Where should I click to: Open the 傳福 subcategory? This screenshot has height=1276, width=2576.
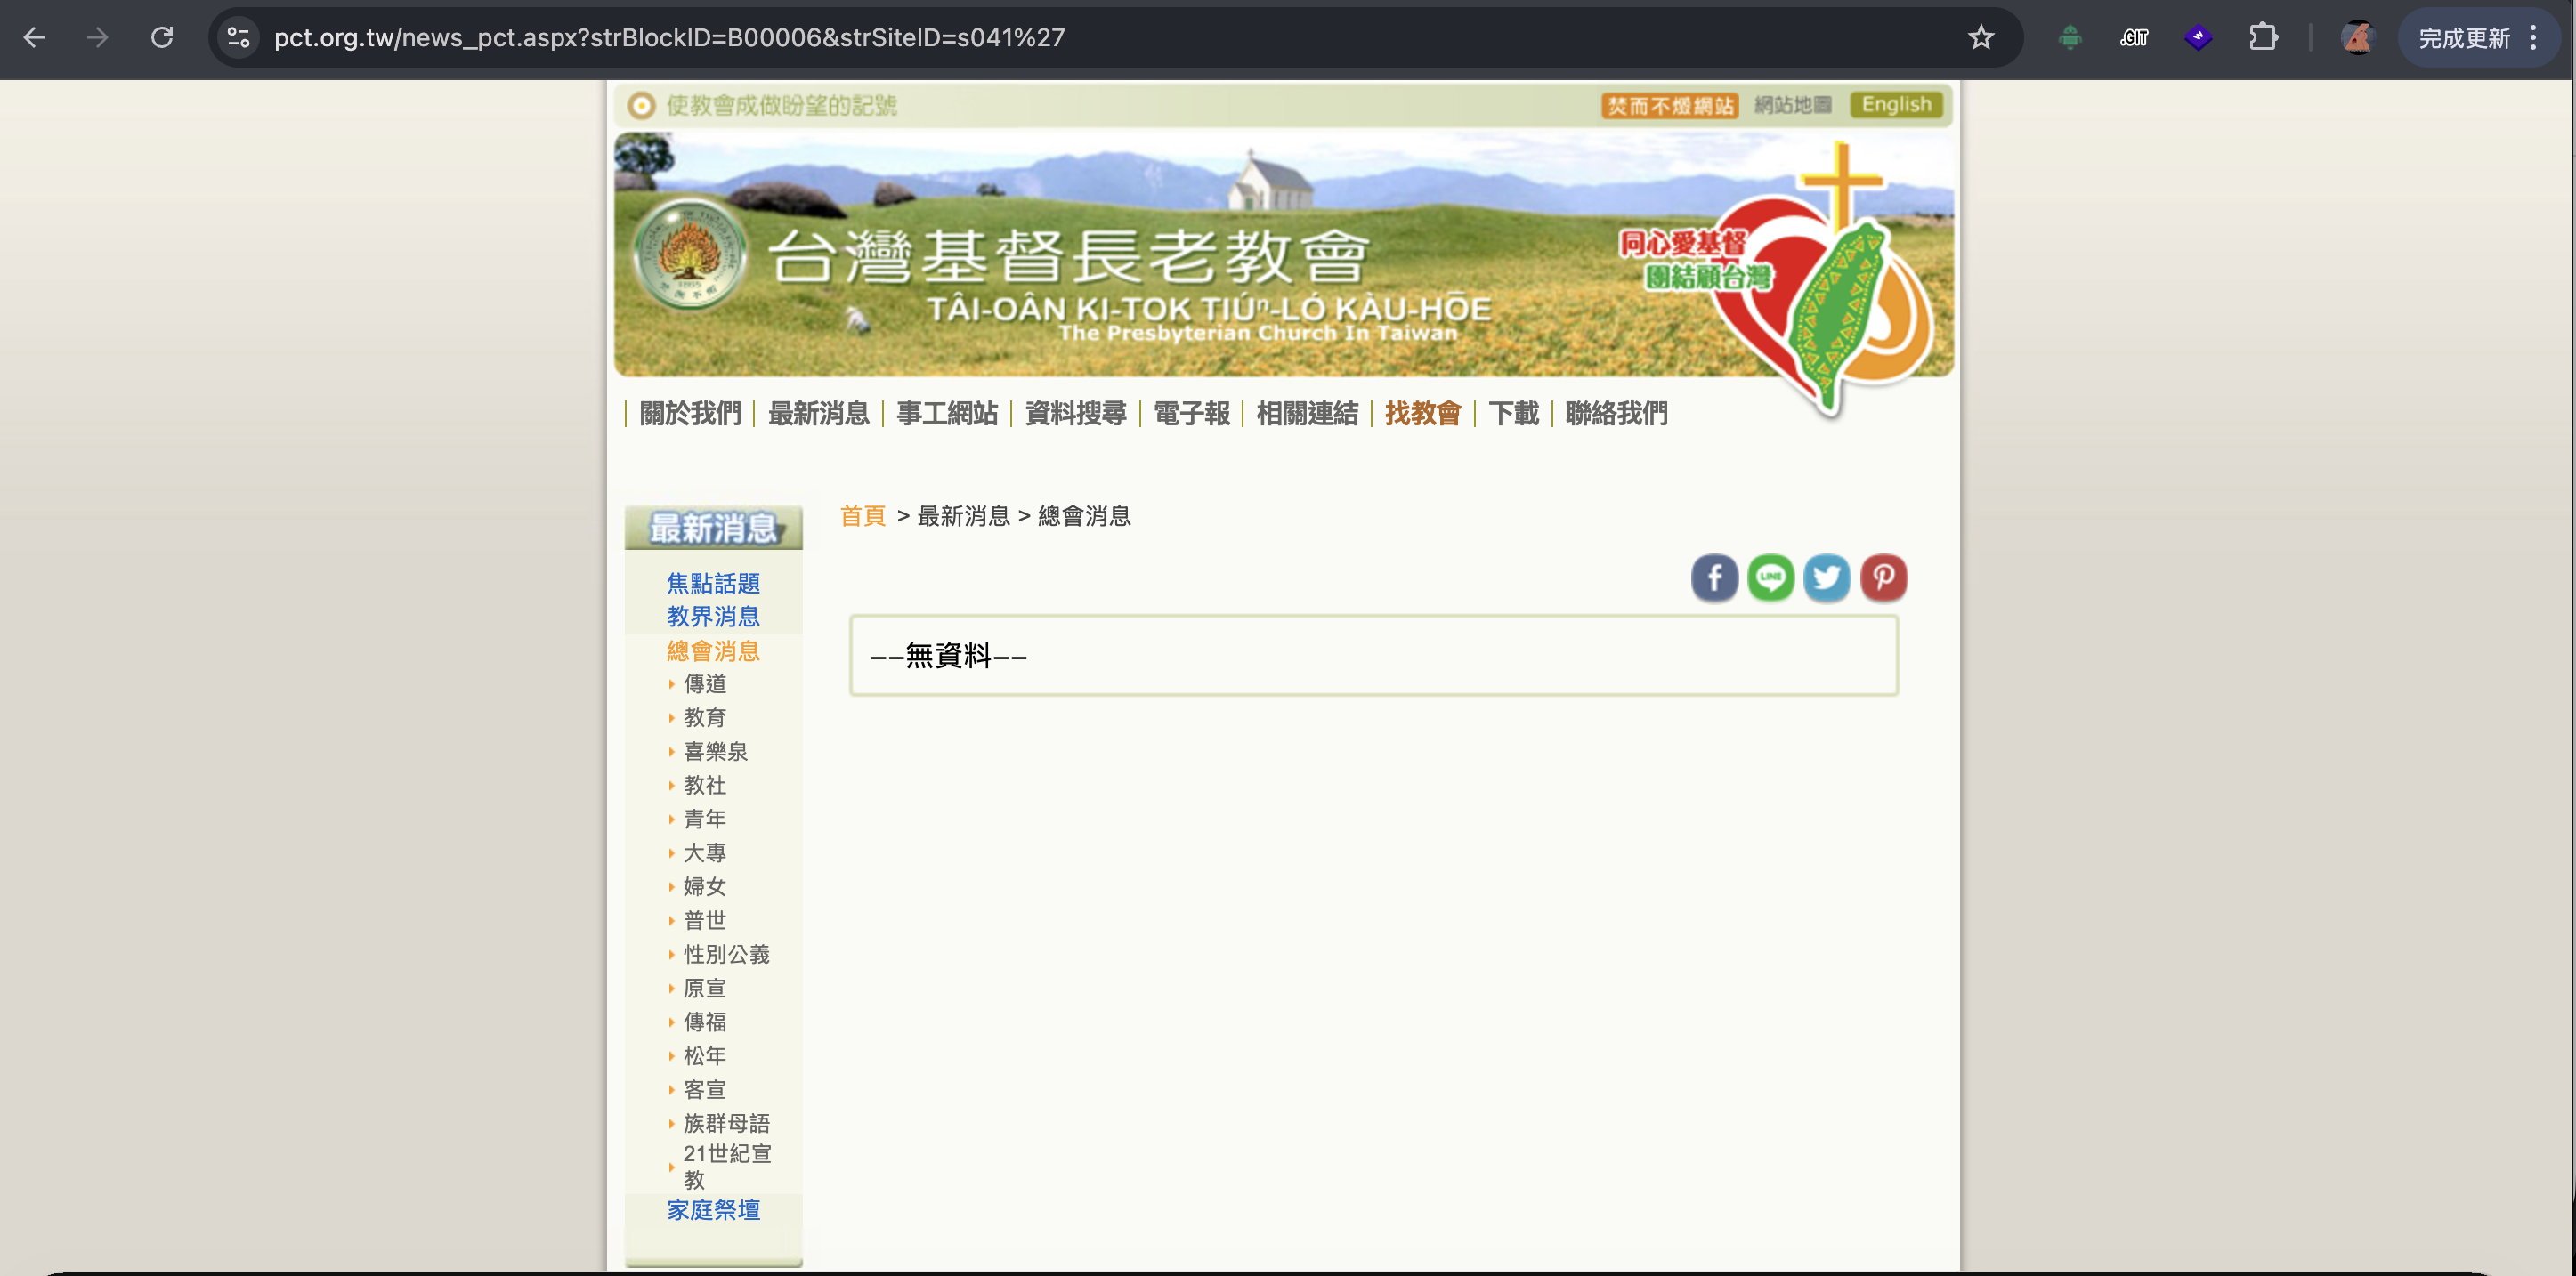click(x=705, y=1022)
